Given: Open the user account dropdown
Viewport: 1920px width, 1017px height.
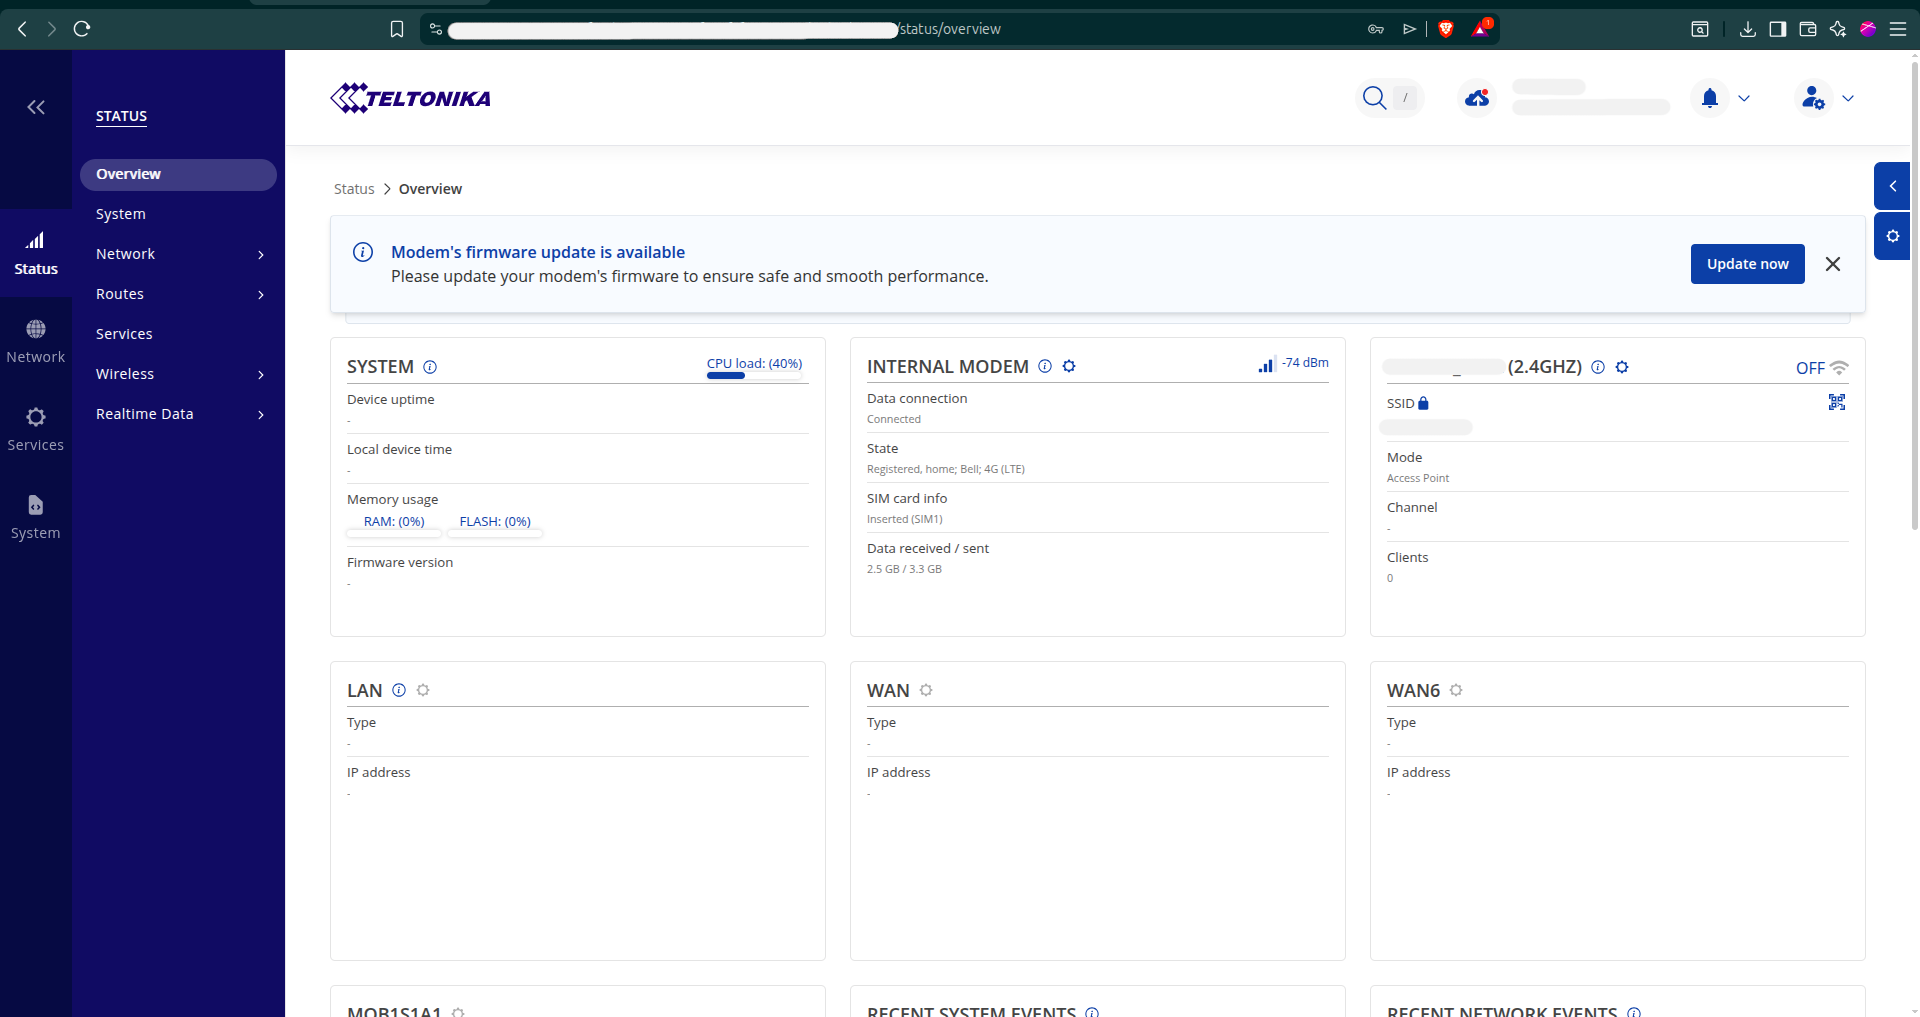Looking at the screenshot, I should pyautogui.click(x=1826, y=98).
